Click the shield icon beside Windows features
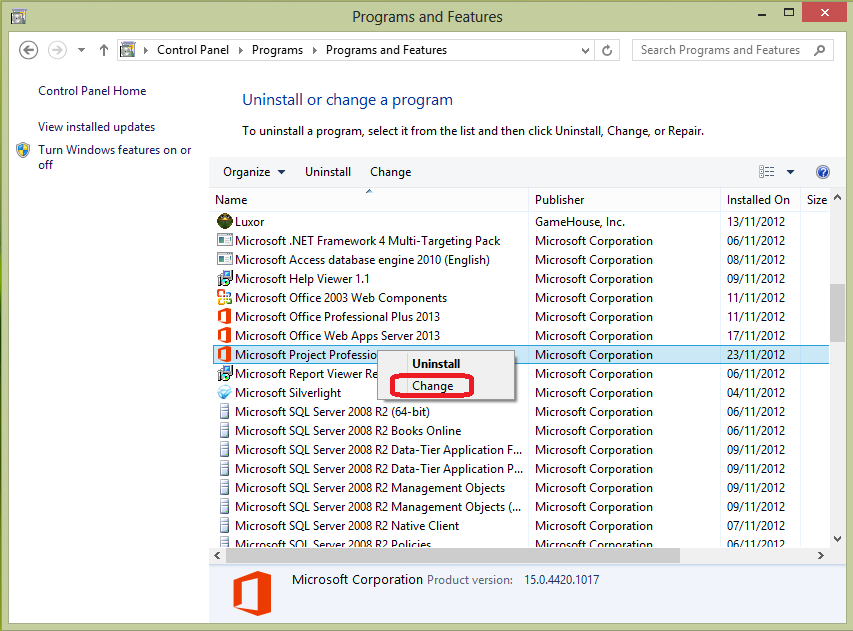 23,150
